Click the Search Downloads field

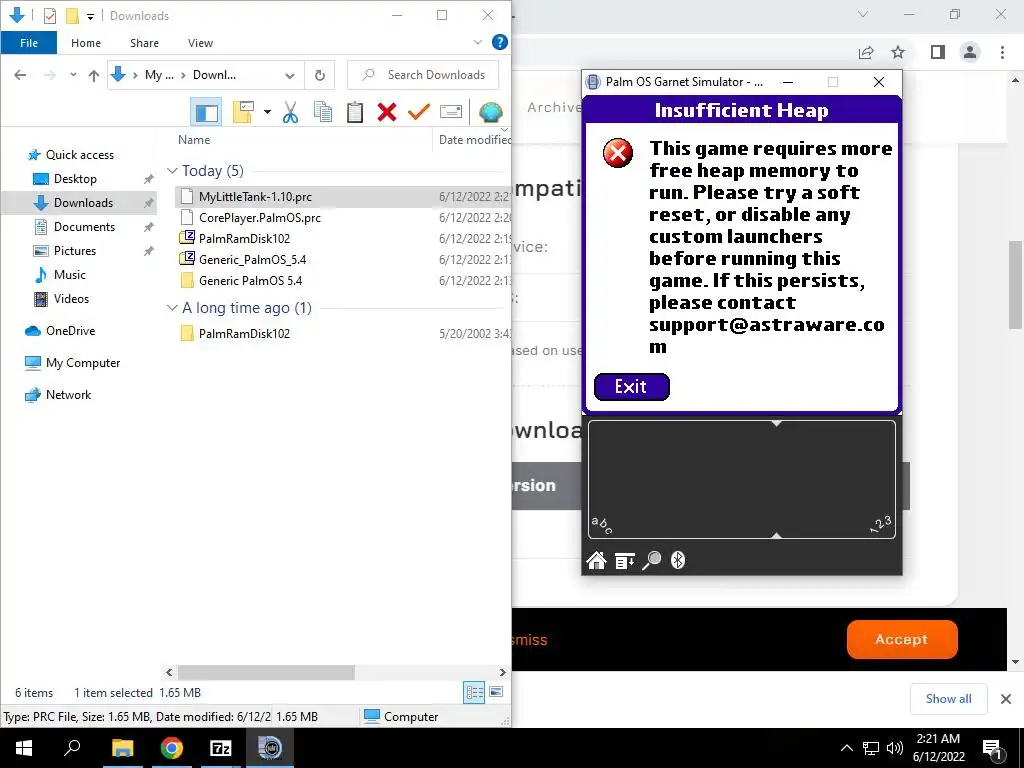tap(423, 75)
